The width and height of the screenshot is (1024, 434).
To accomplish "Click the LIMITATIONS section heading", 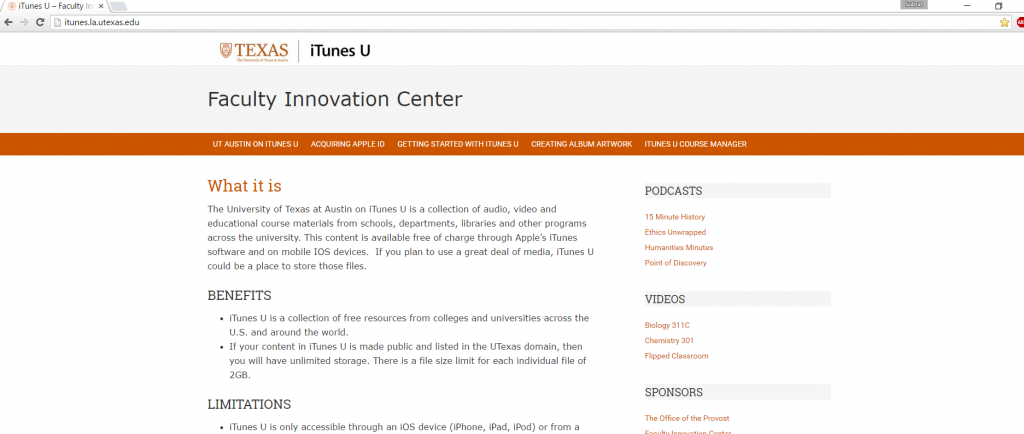I will 249,404.
